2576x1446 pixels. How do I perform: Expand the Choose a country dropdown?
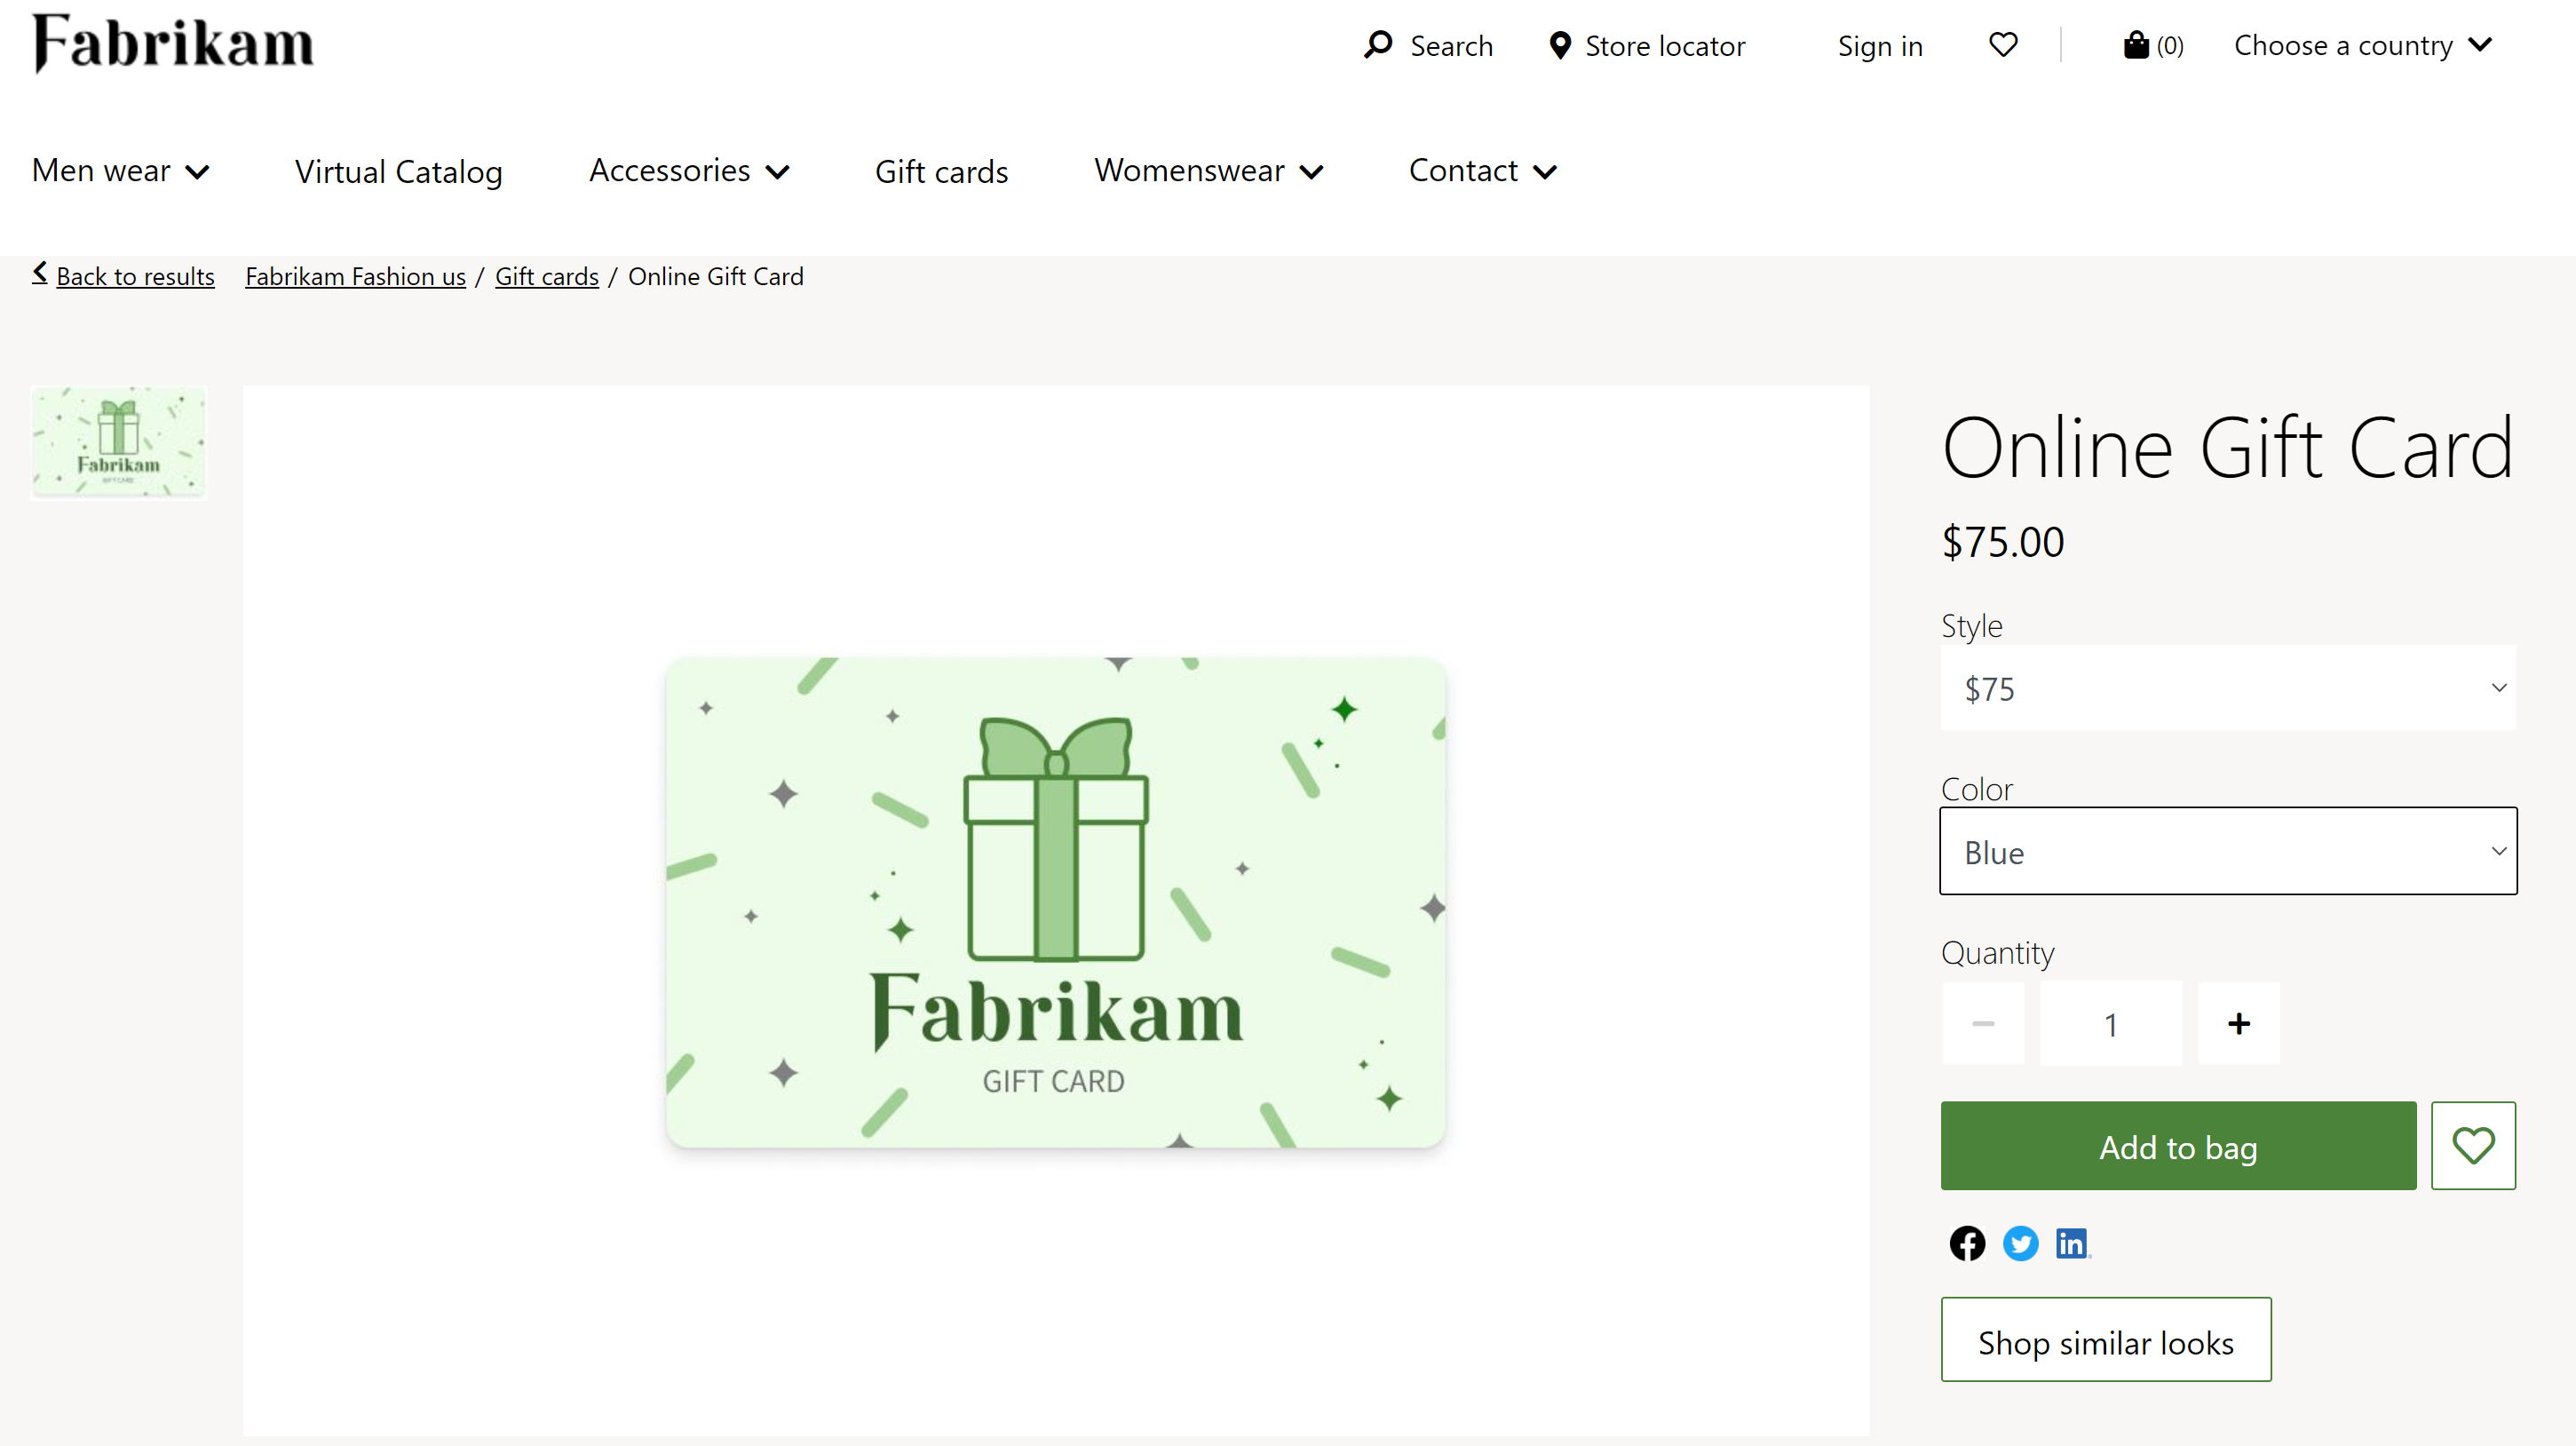pyautogui.click(x=2362, y=44)
